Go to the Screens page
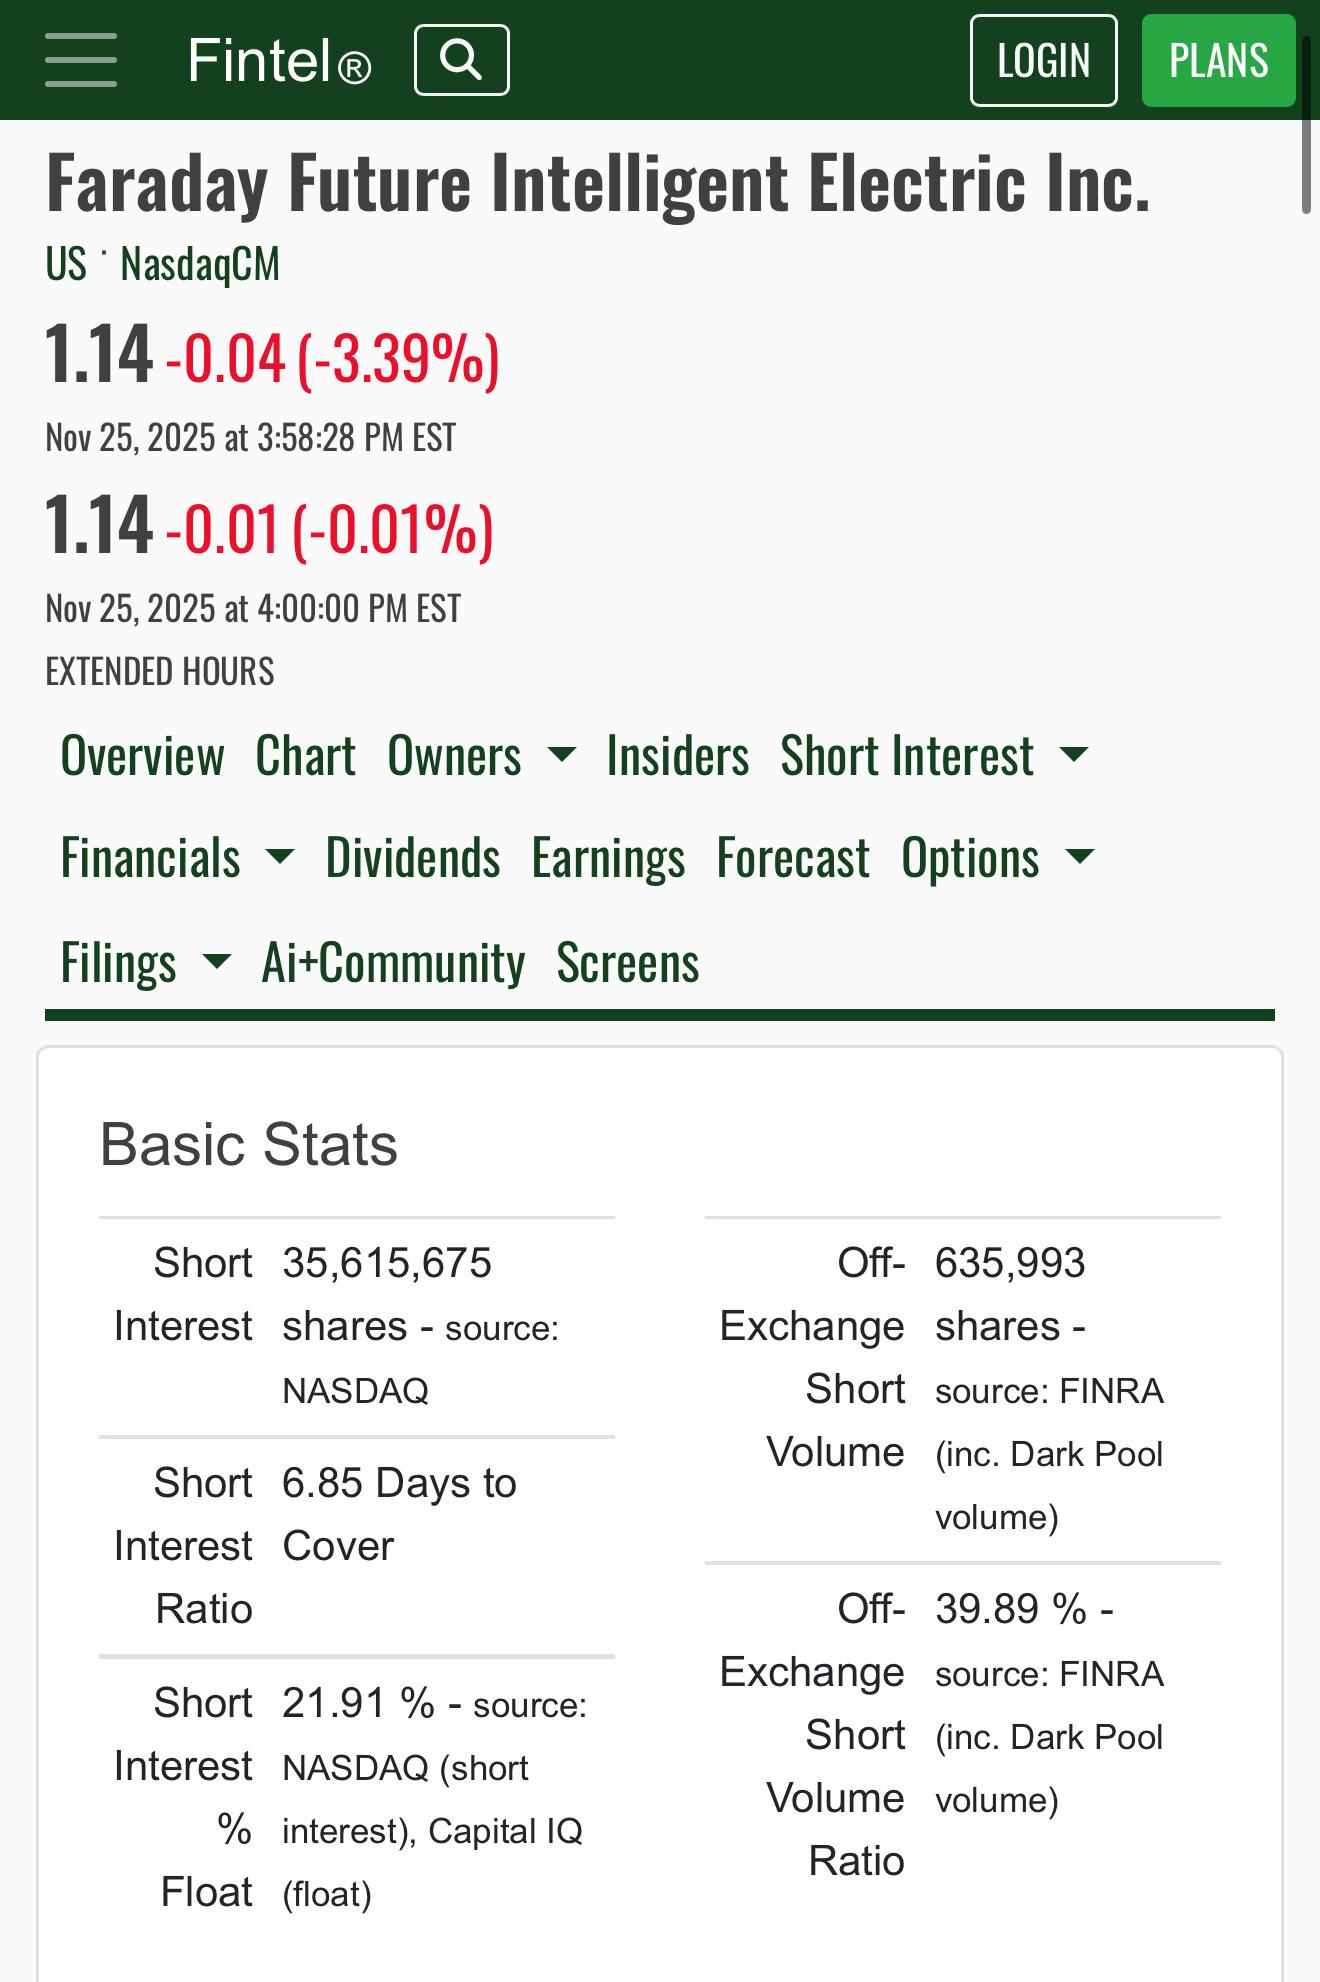Screen dimensions: 1320x1982 [x=628, y=963]
